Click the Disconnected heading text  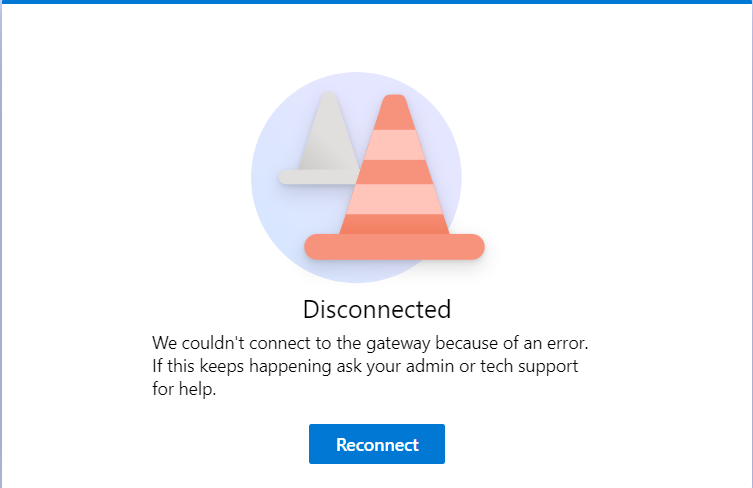pos(377,309)
